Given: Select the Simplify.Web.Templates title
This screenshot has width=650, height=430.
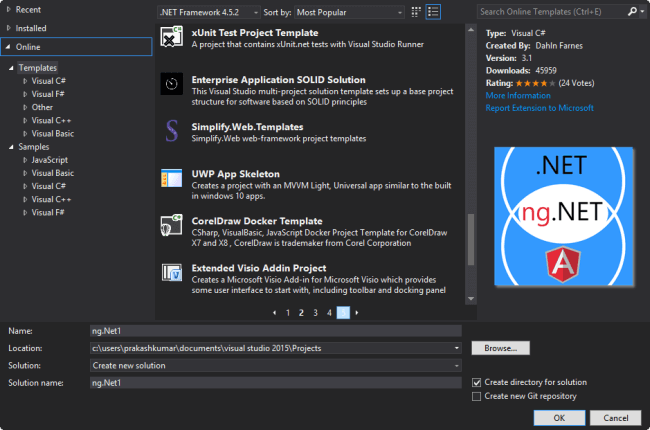Looking at the screenshot, I should click(247, 127).
